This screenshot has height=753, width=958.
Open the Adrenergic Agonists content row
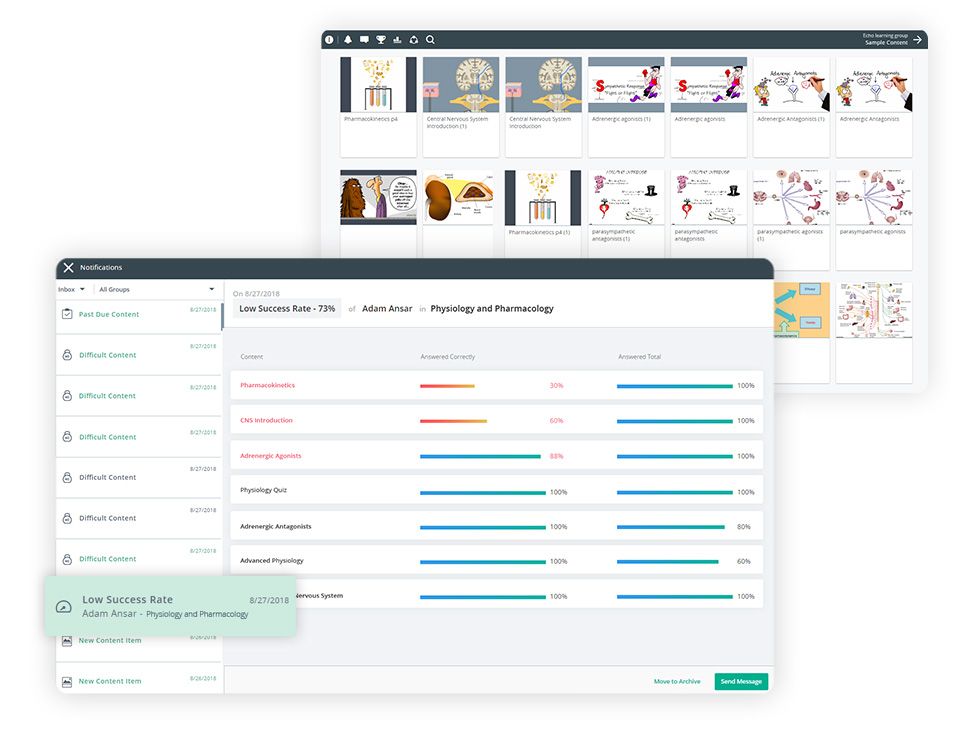496,455
